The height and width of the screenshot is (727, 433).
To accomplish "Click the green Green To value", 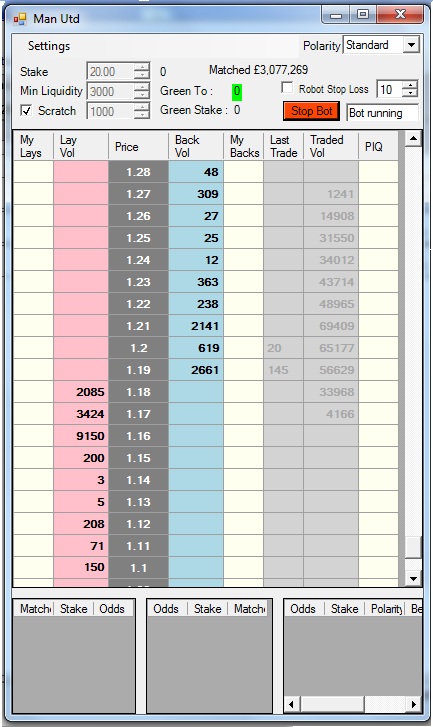I will tap(237, 91).
